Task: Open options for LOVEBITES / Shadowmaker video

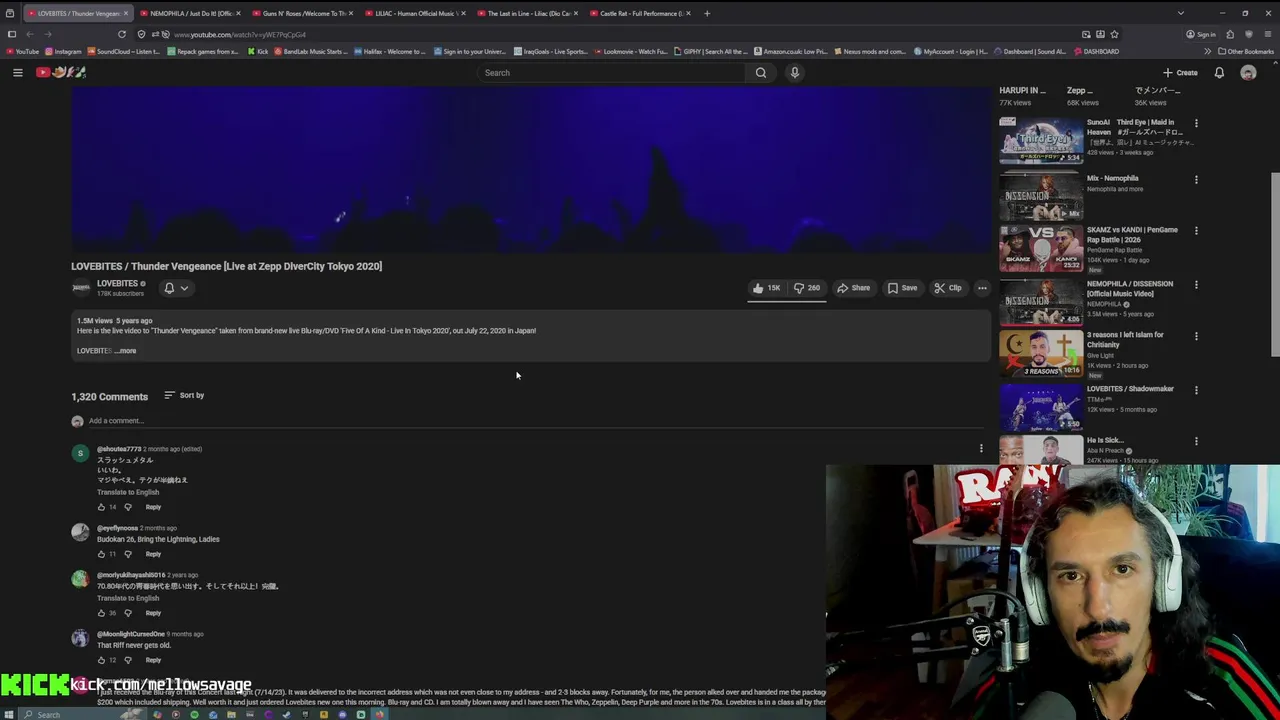Action: point(1196,390)
